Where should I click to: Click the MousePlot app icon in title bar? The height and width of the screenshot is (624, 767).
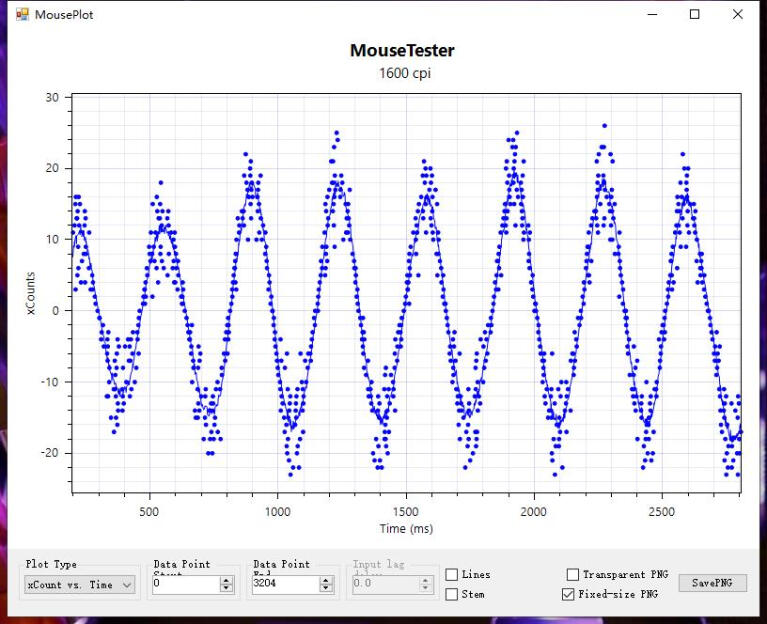pyautogui.click(x=22, y=15)
